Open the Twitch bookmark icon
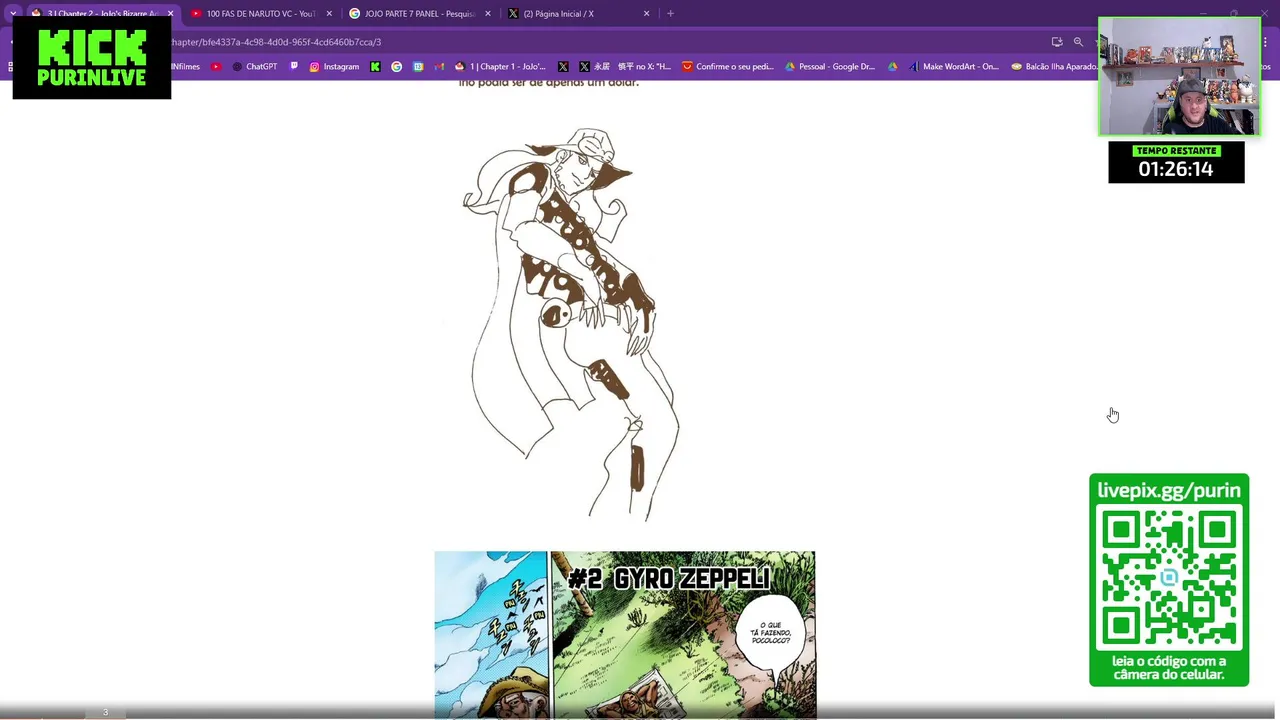The image size is (1280, 720). tap(294, 67)
